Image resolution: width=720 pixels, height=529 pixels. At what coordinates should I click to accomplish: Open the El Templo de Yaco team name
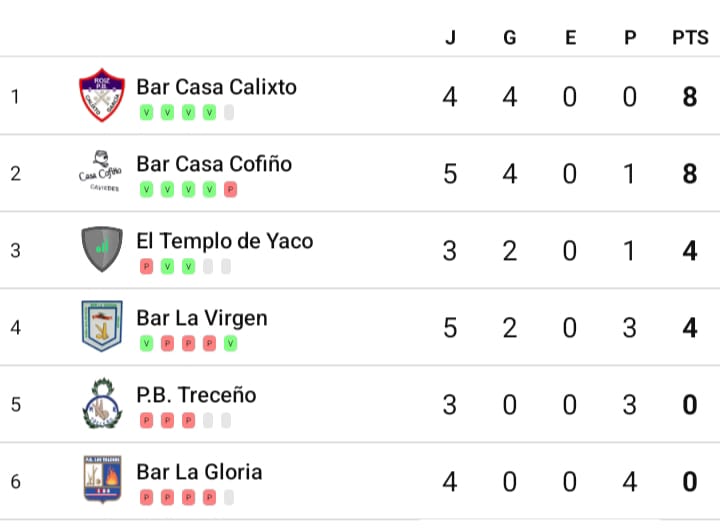click(225, 241)
